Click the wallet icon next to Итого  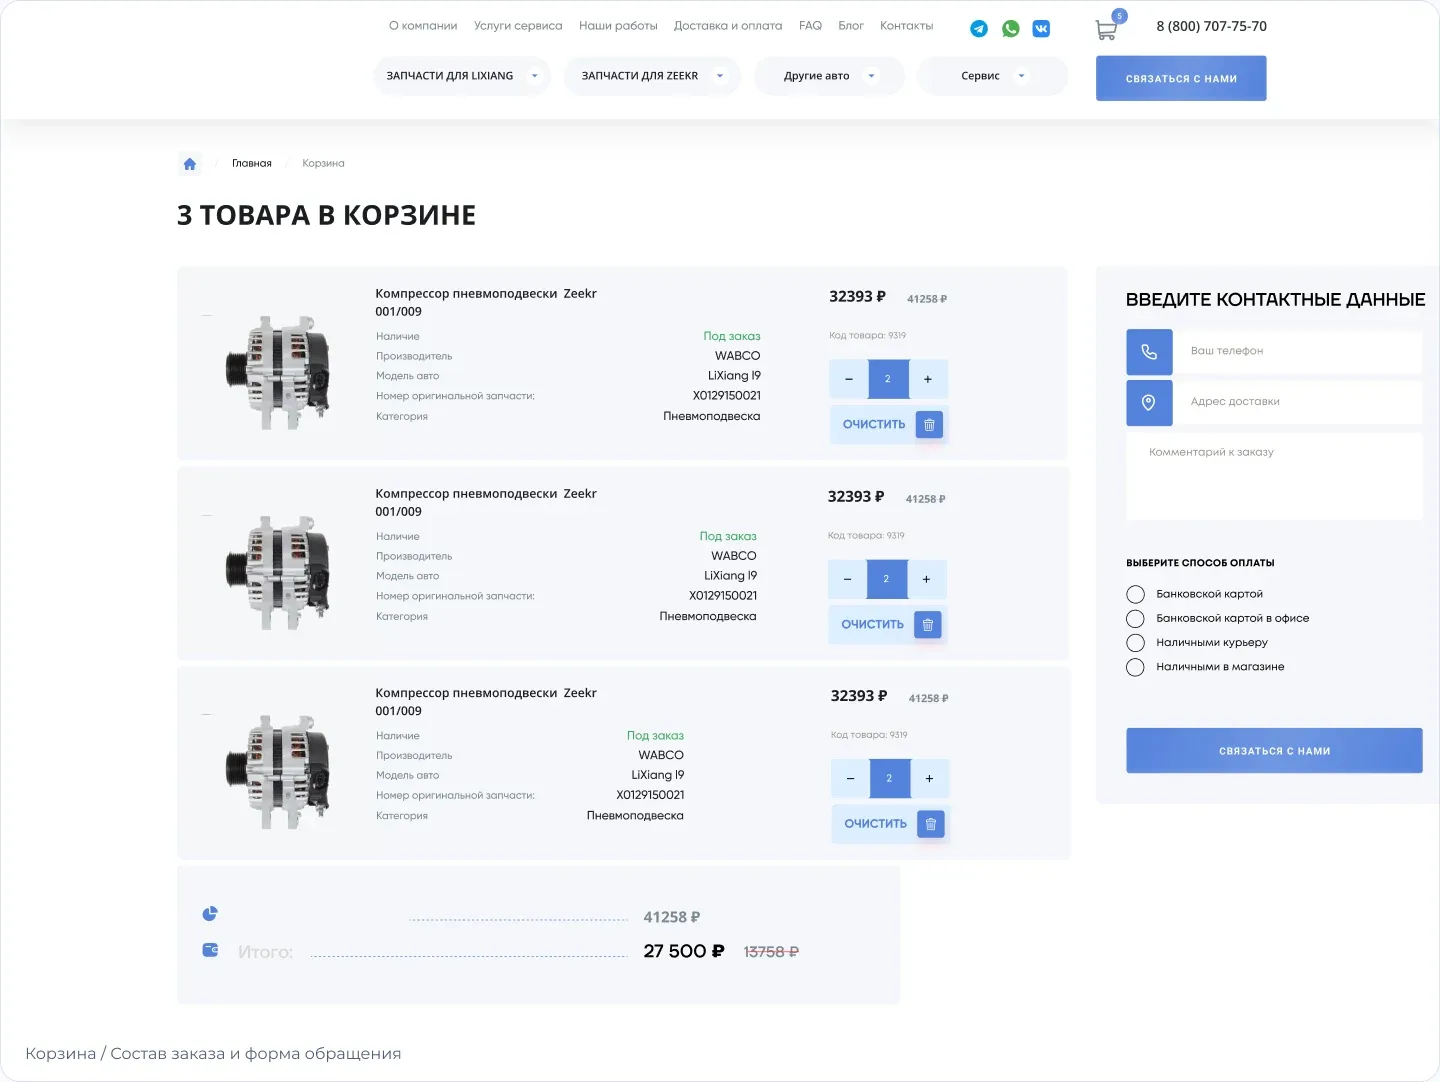[x=210, y=950]
